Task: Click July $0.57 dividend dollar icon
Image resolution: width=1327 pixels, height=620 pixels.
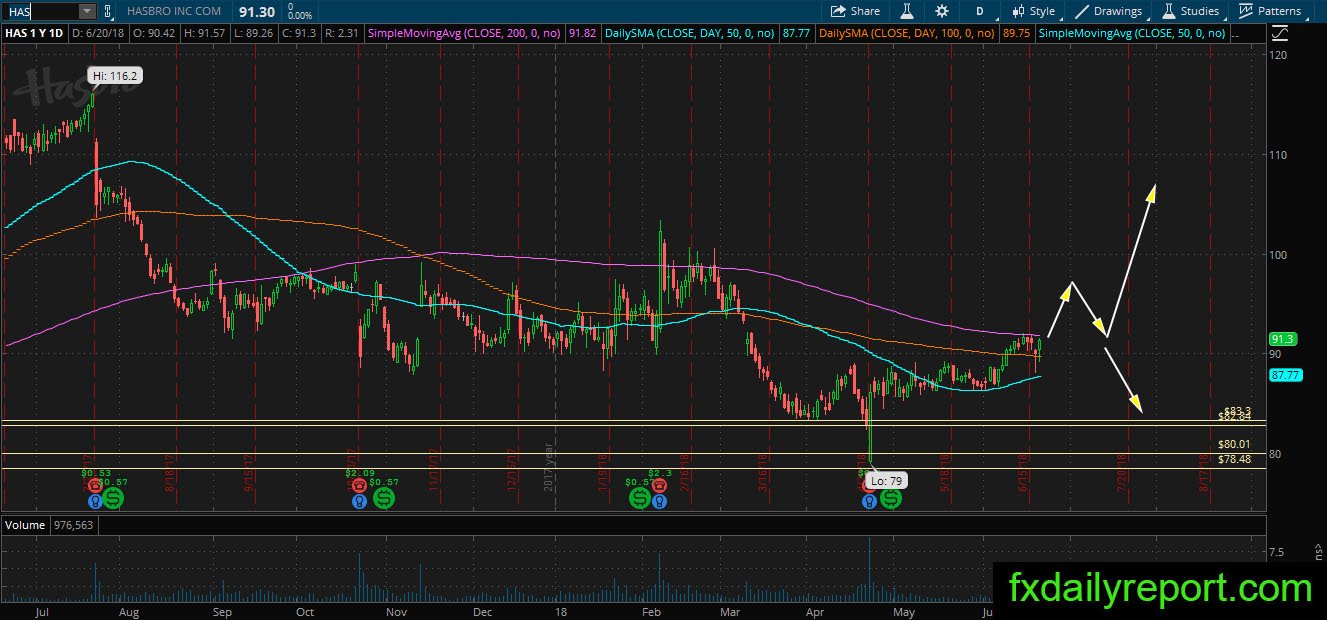Action: tap(113, 497)
